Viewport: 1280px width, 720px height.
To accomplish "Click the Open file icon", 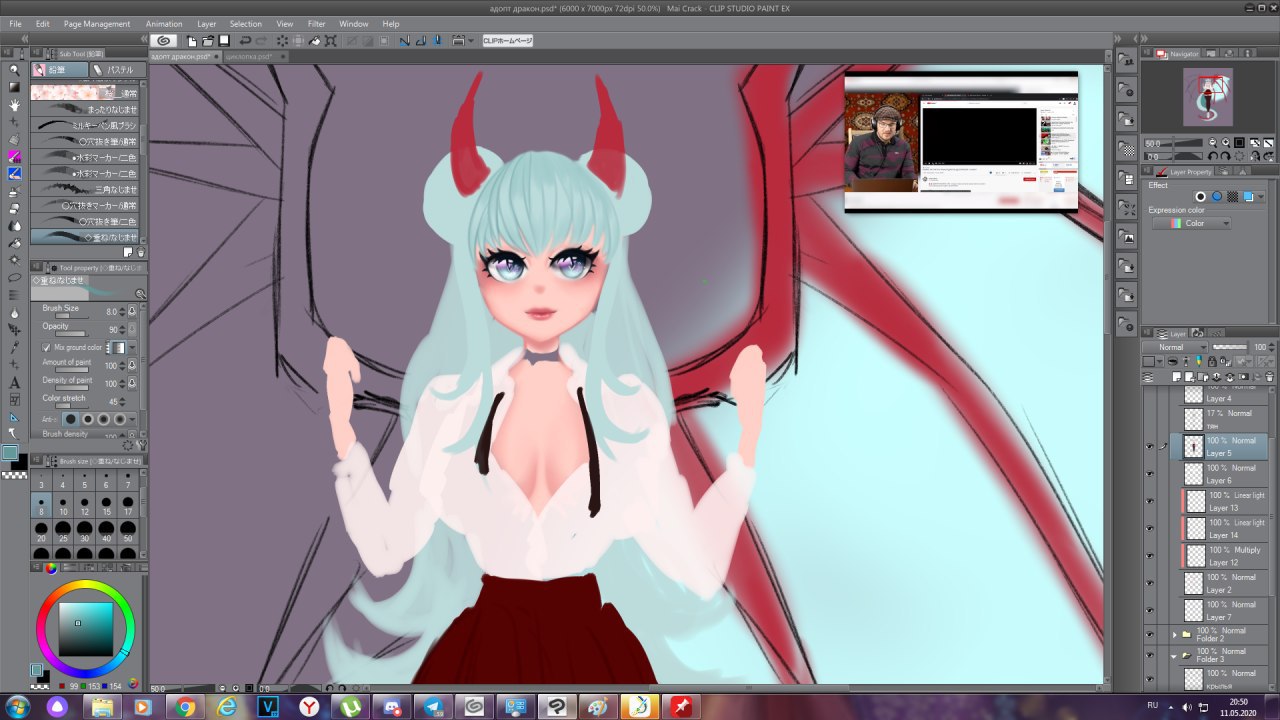I will click(x=208, y=41).
